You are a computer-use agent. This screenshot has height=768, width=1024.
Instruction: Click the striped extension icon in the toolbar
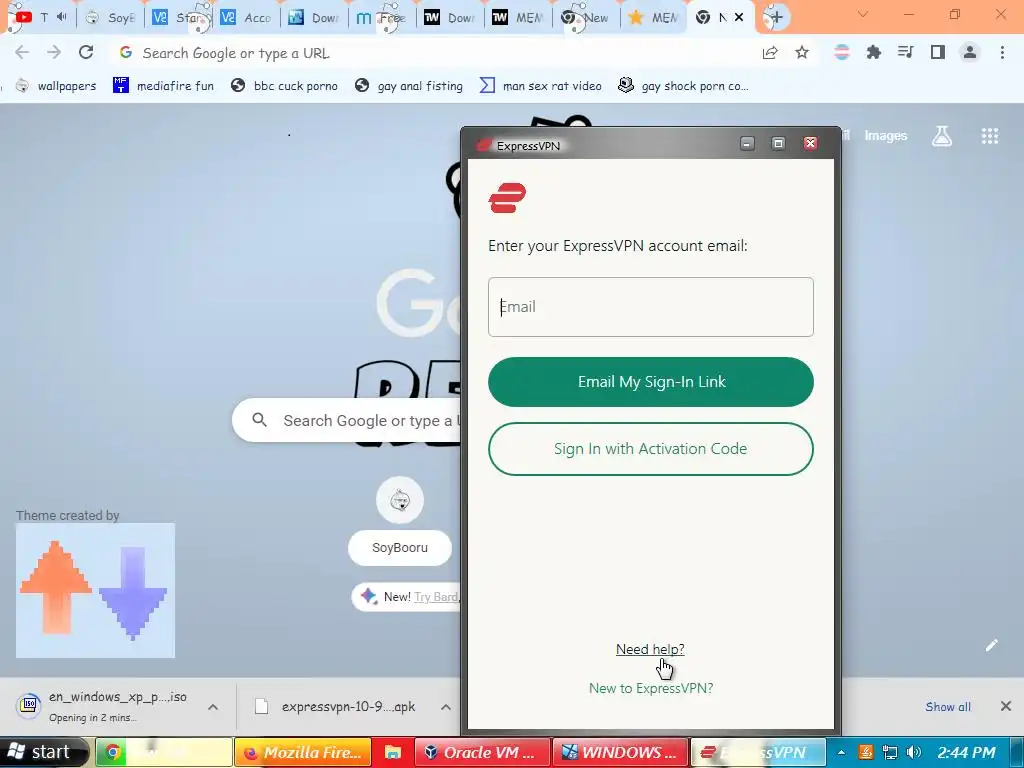pyautogui.click(x=842, y=52)
